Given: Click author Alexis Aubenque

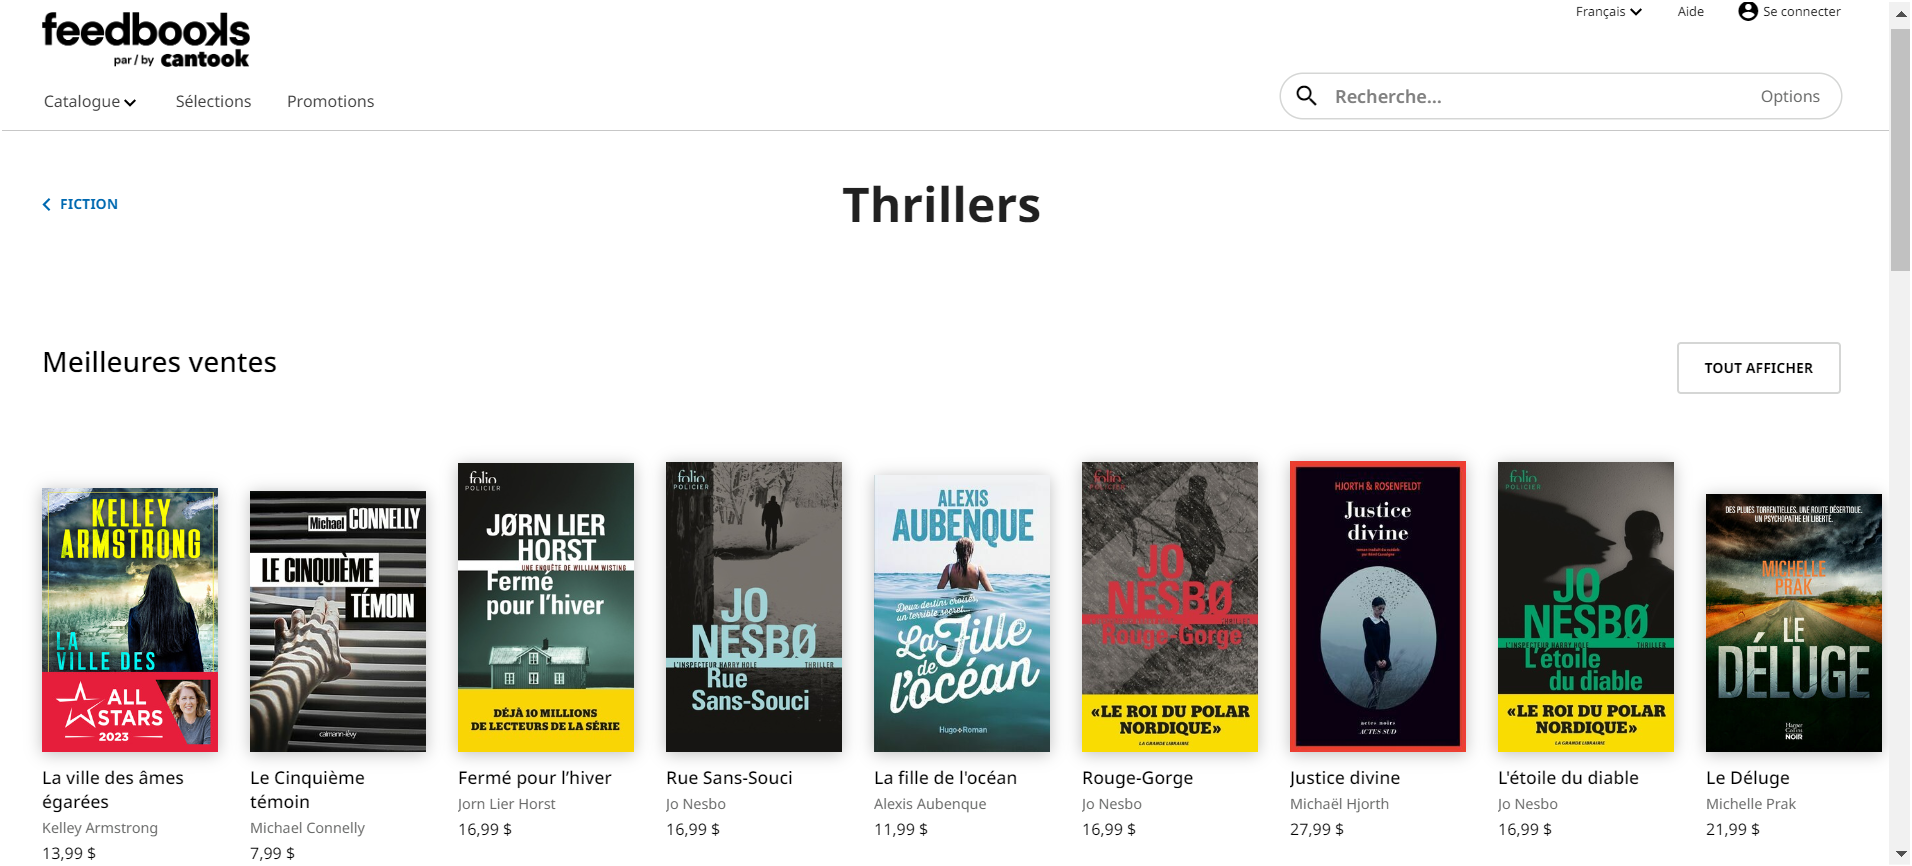Looking at the screenshot, I should pos(930,804).
